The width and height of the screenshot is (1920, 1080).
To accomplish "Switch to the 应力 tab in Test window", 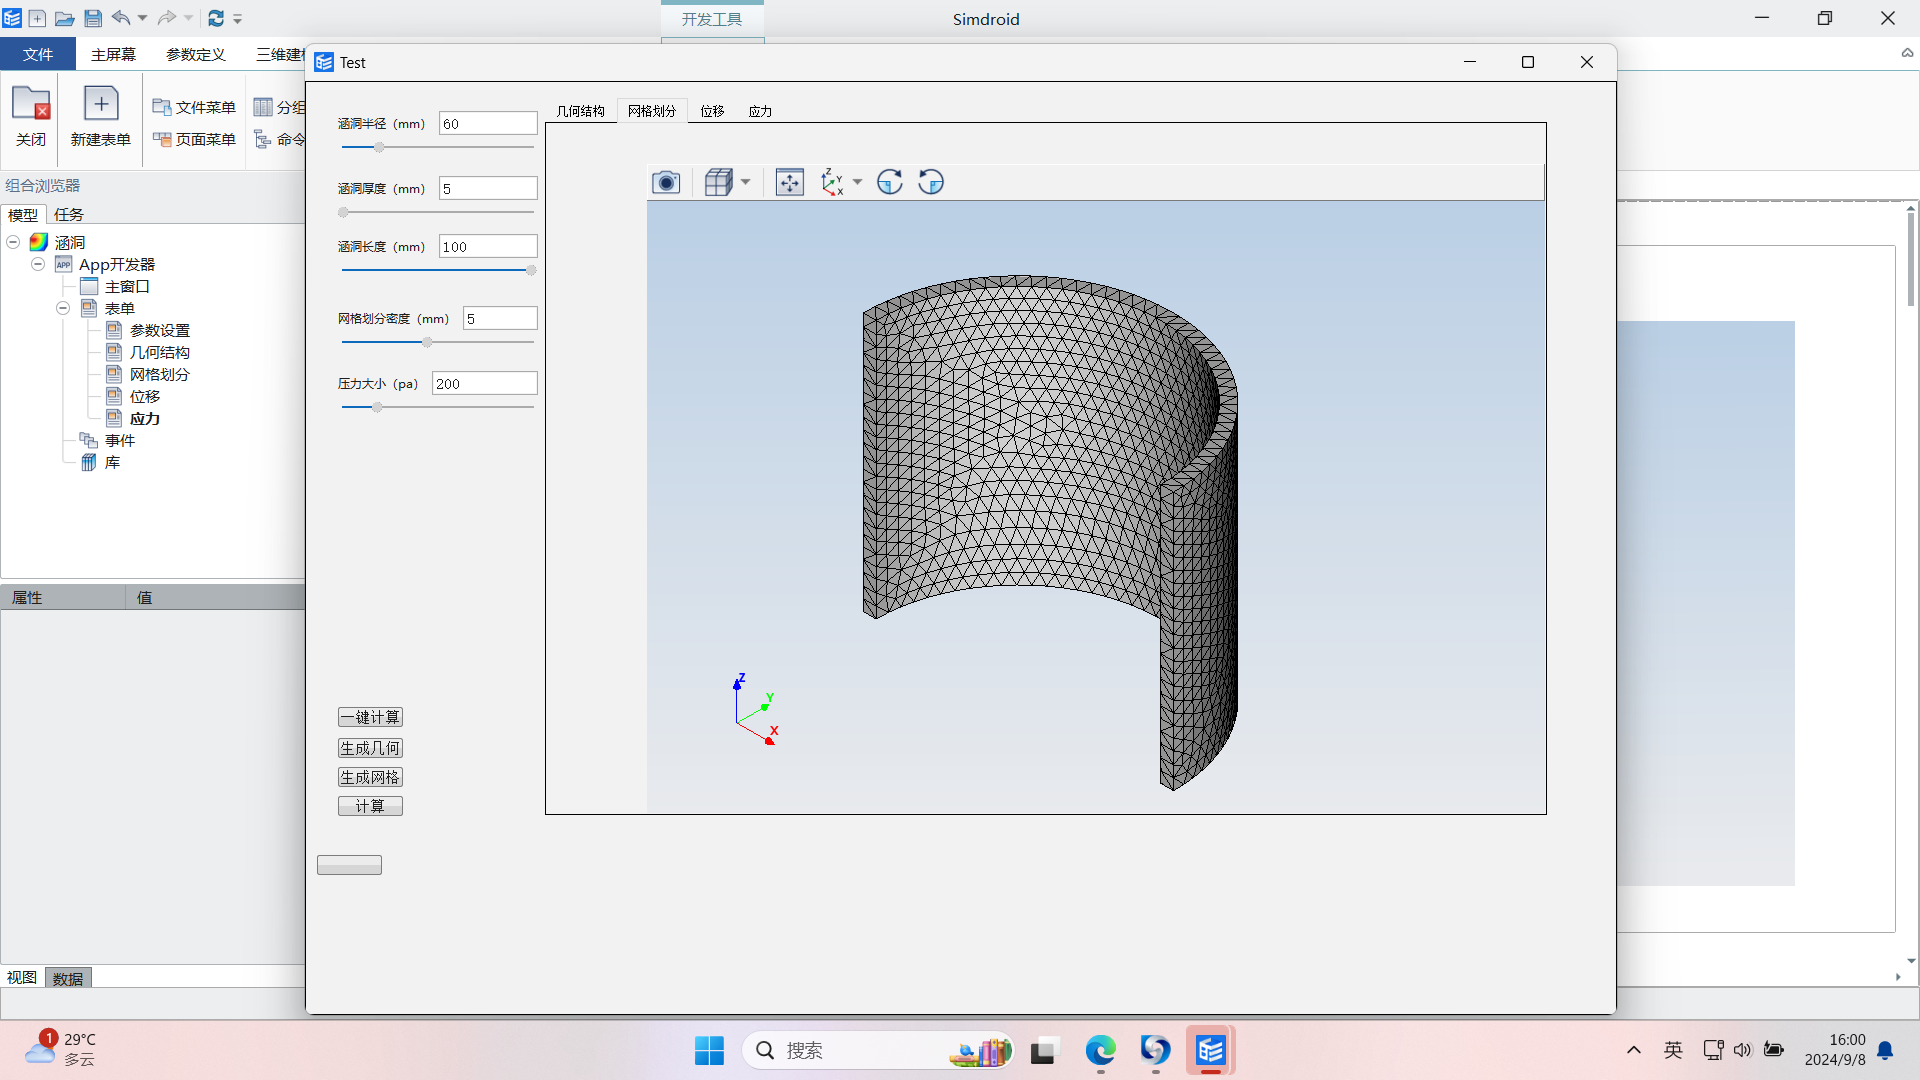I will pos(760,111).
